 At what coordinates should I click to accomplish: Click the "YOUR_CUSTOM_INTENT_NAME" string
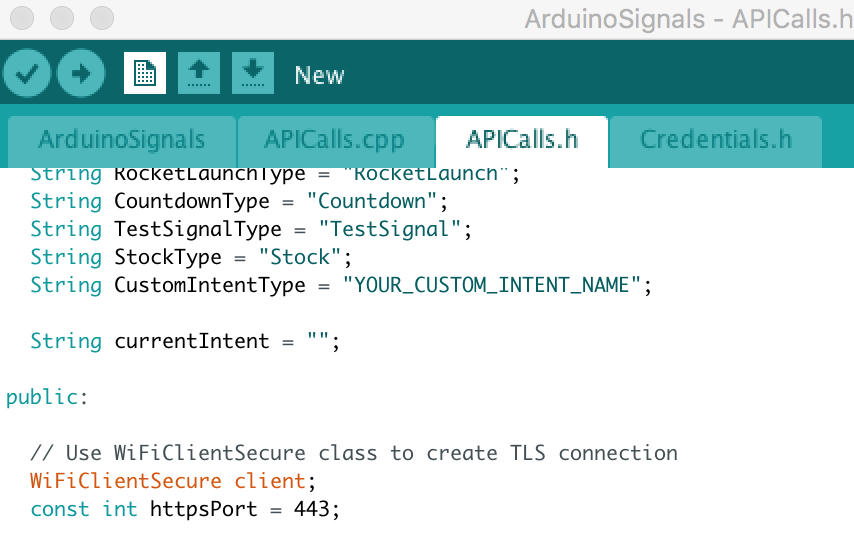pyautogui.click(x=492, y=285)
